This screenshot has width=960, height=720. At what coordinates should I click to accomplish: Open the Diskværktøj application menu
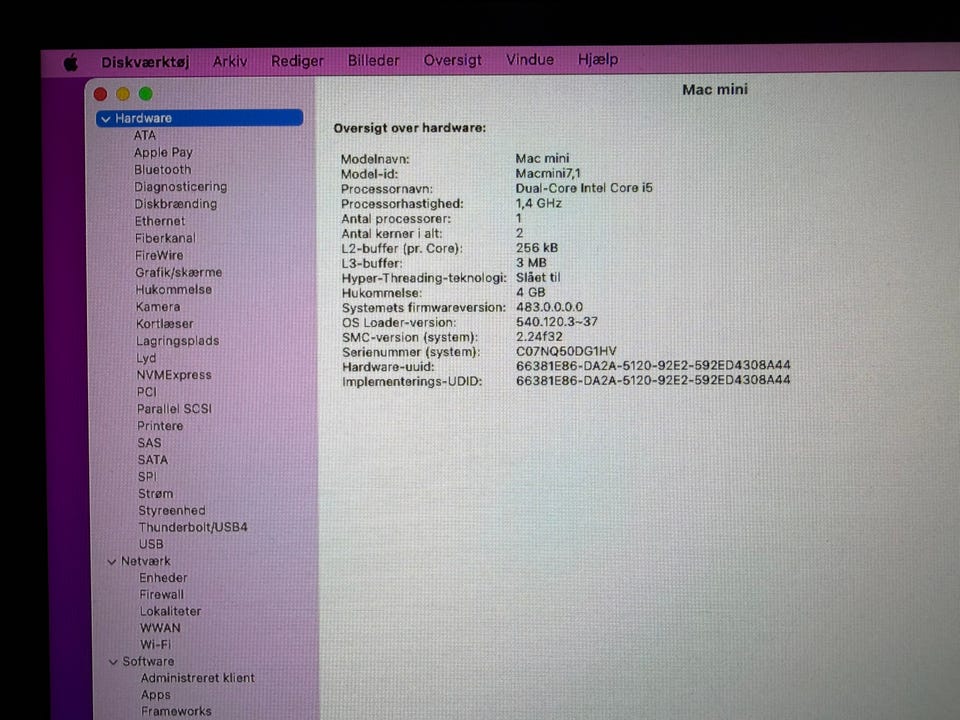(x=145, y=62)
